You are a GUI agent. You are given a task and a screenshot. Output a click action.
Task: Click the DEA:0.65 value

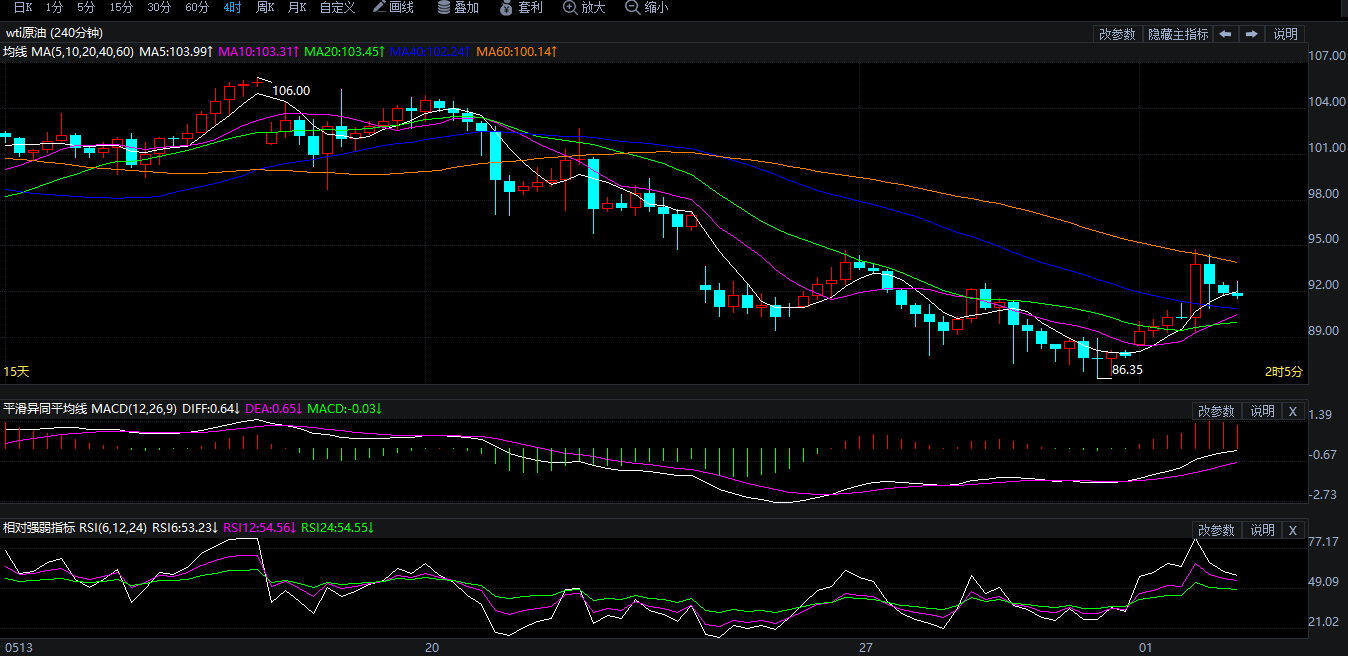coord(274,409)
